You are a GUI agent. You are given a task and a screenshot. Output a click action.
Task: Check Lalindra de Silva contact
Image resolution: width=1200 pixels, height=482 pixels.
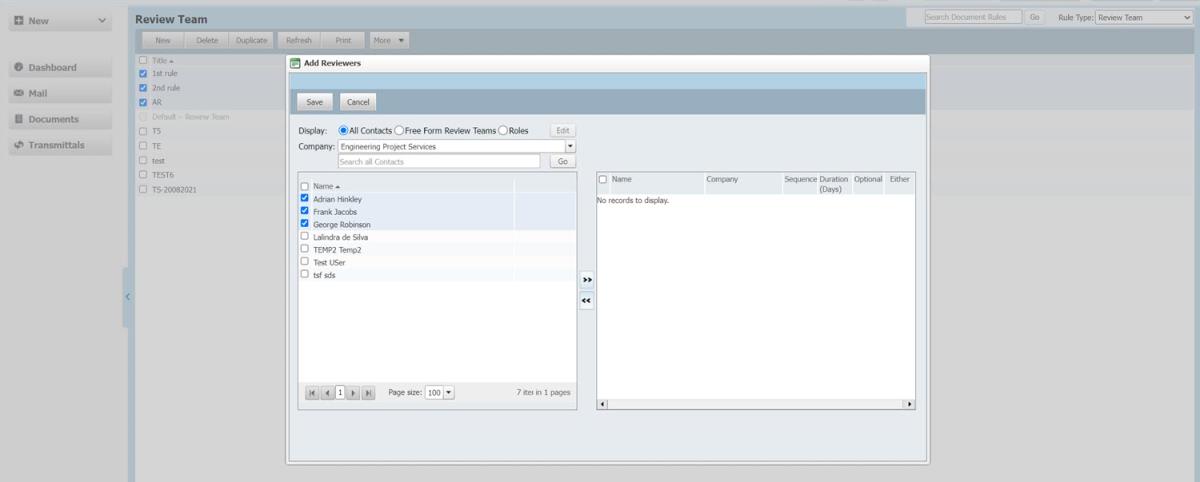305,237
